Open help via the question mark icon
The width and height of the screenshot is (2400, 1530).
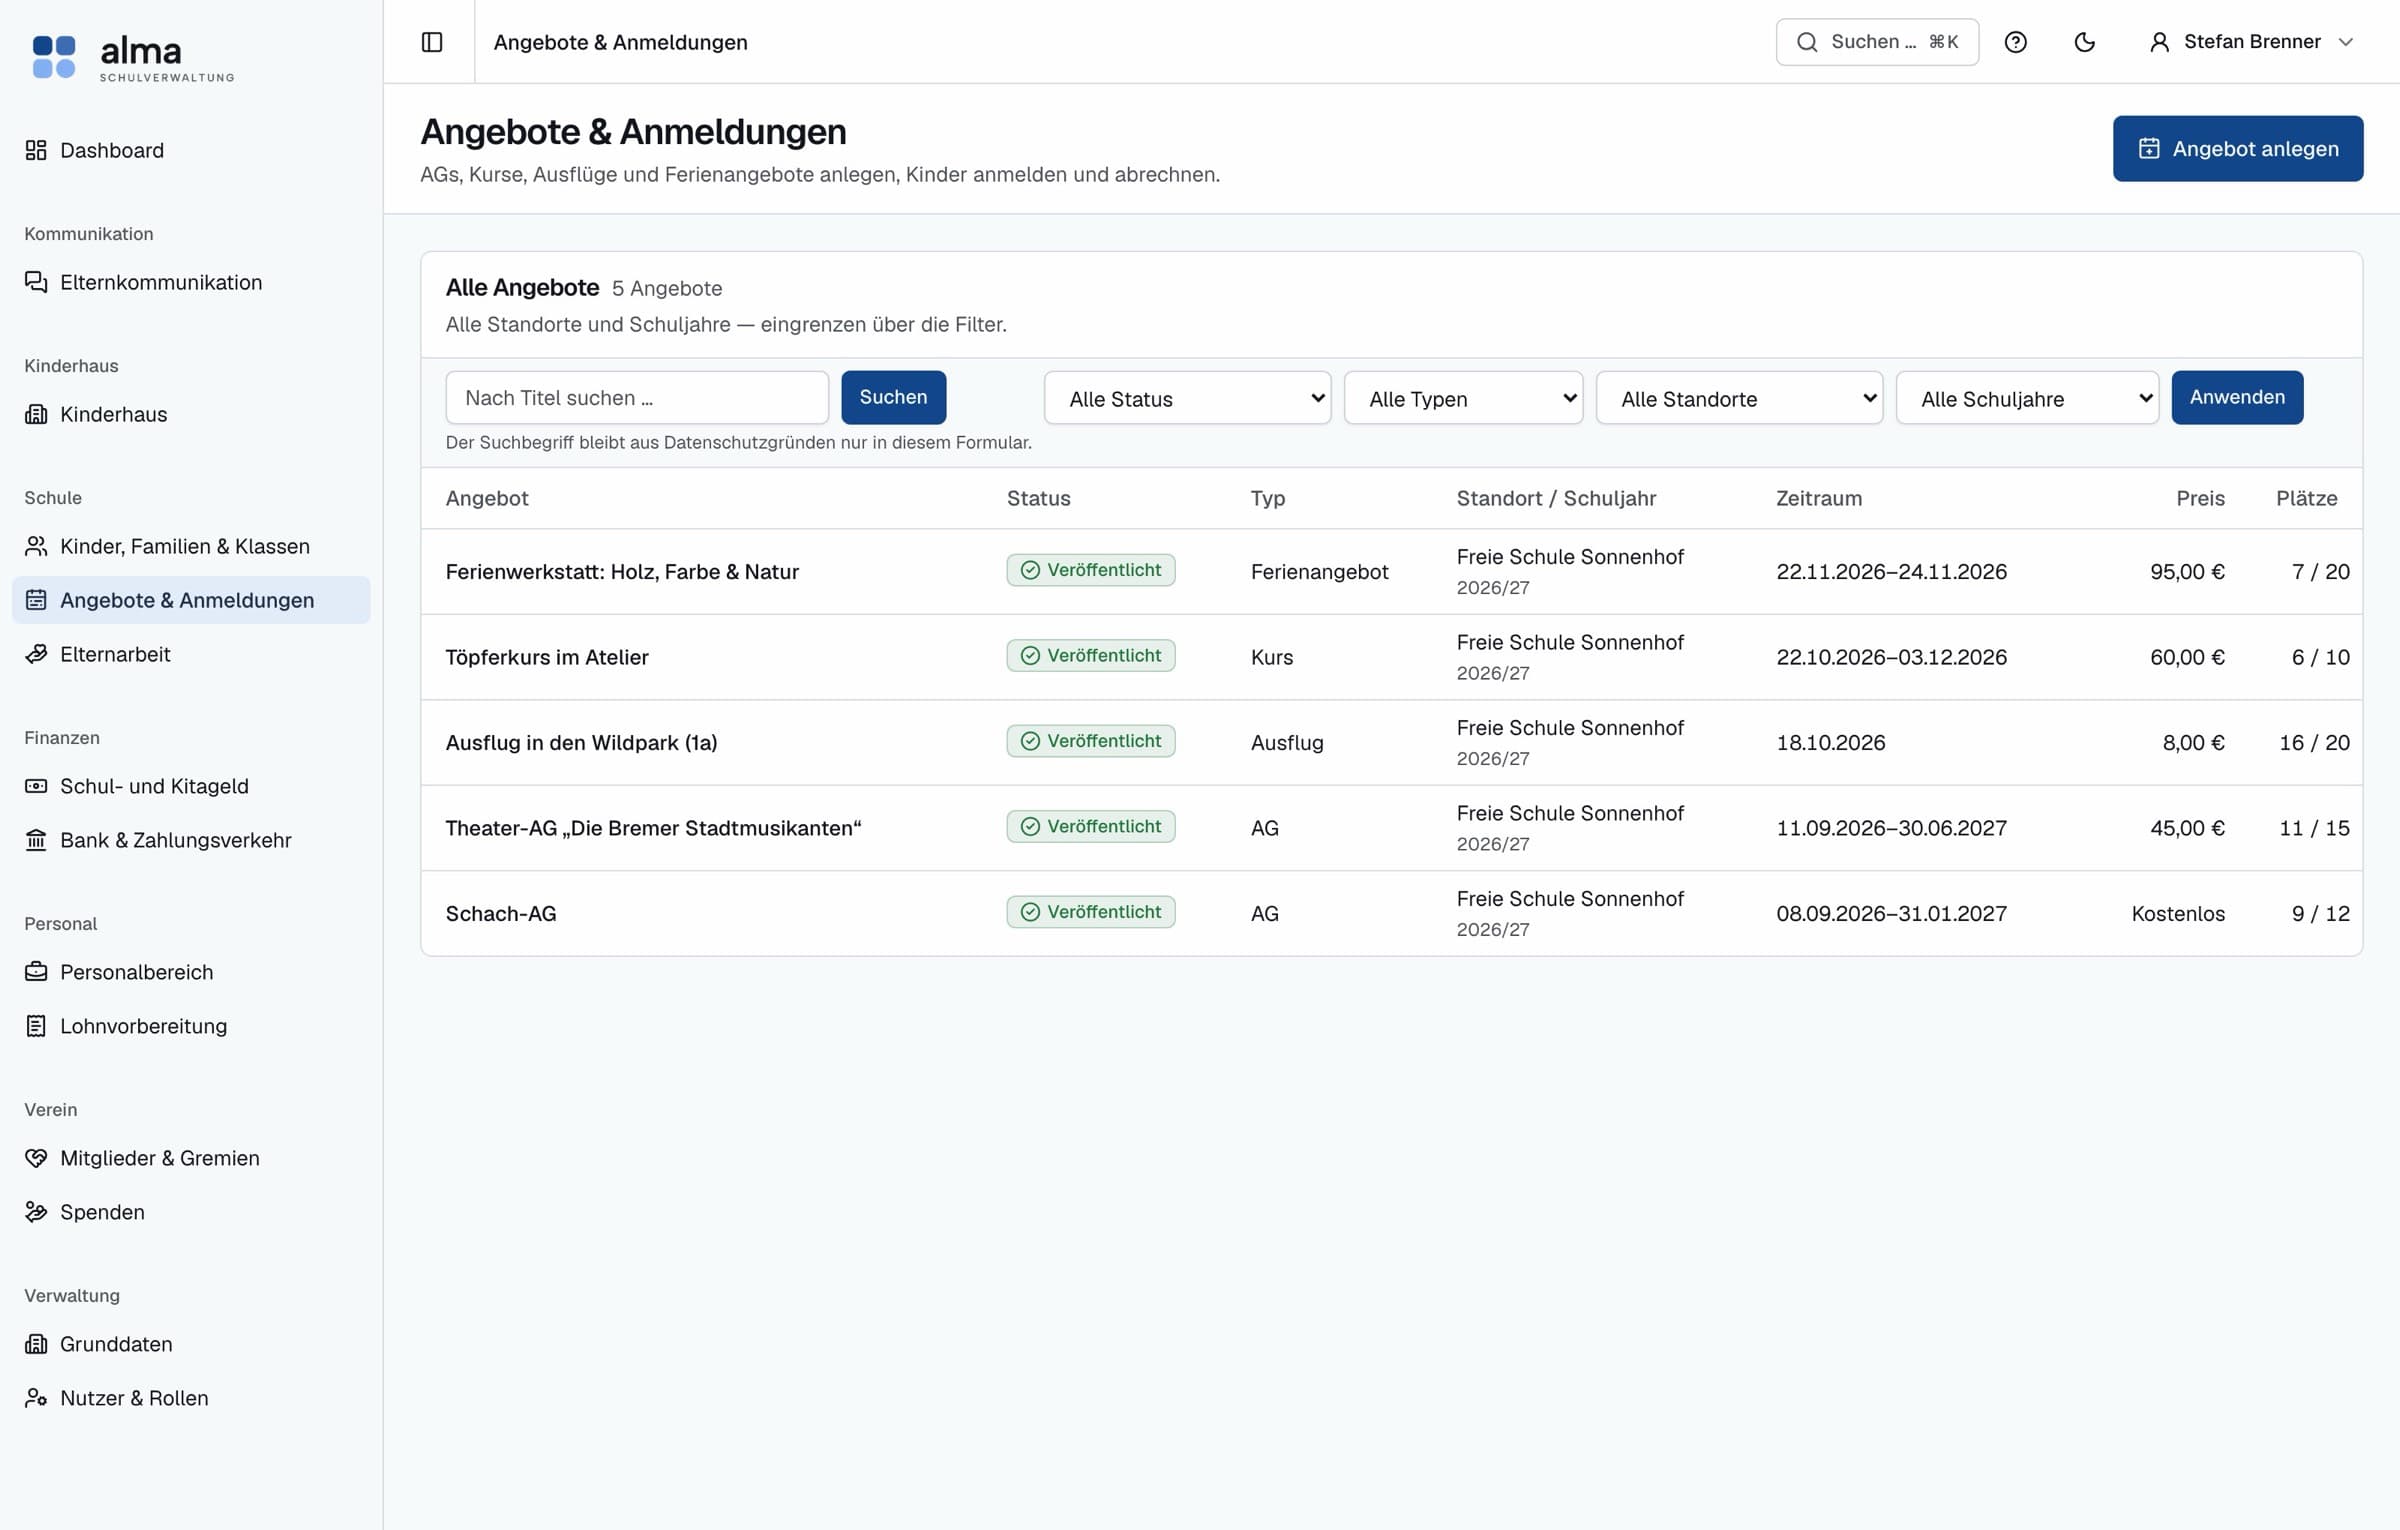(x=2016, y=42)
